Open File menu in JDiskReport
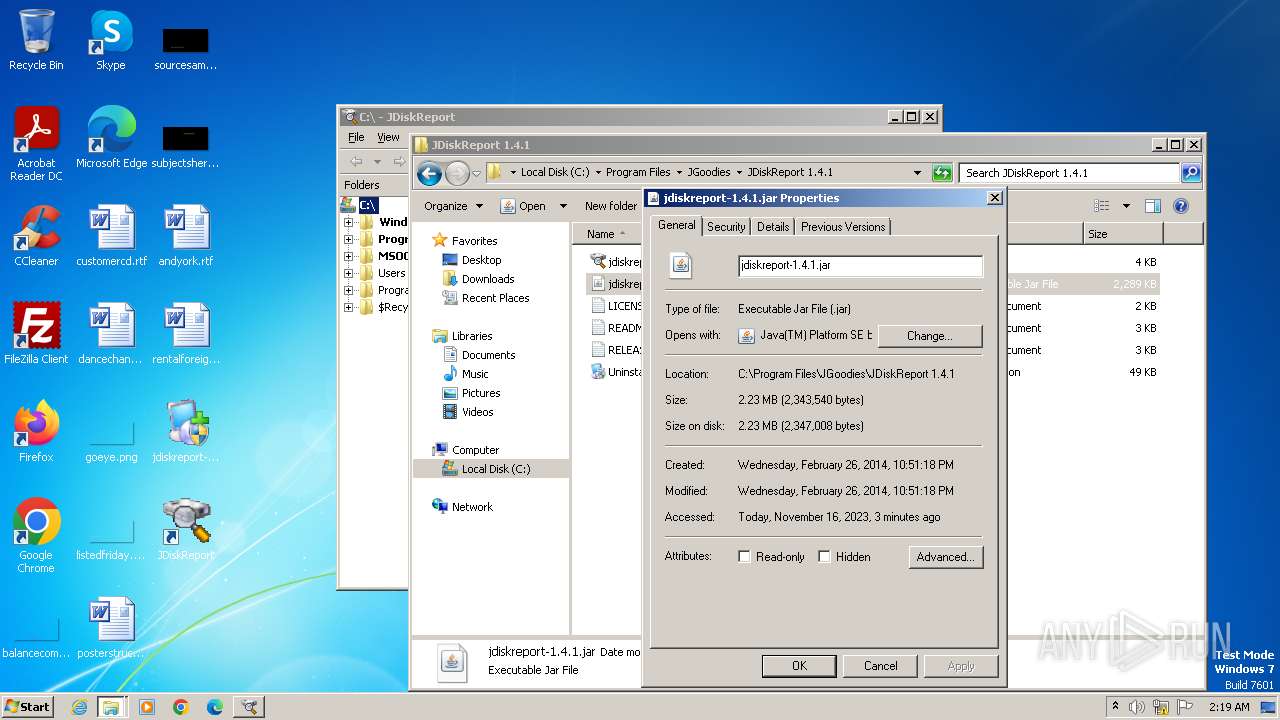Viewport: 1280px width, 720px height. [356, 137]
